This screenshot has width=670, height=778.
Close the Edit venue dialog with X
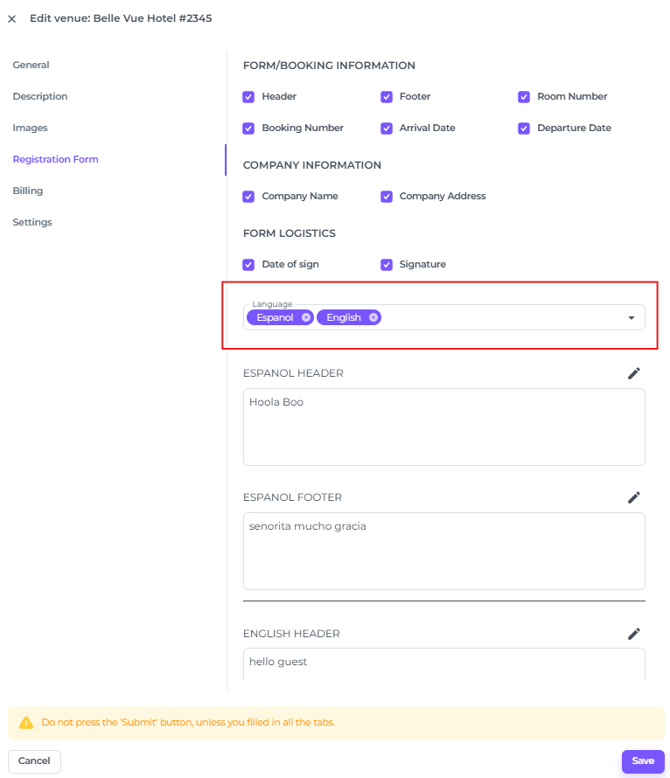pos(12,19)
